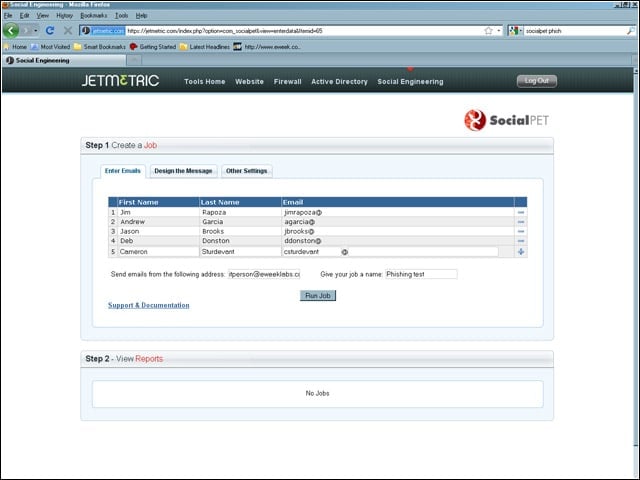Go to Tools Home in navigation
The width and height of the screenshot is (640, 480).
(204, 82)
